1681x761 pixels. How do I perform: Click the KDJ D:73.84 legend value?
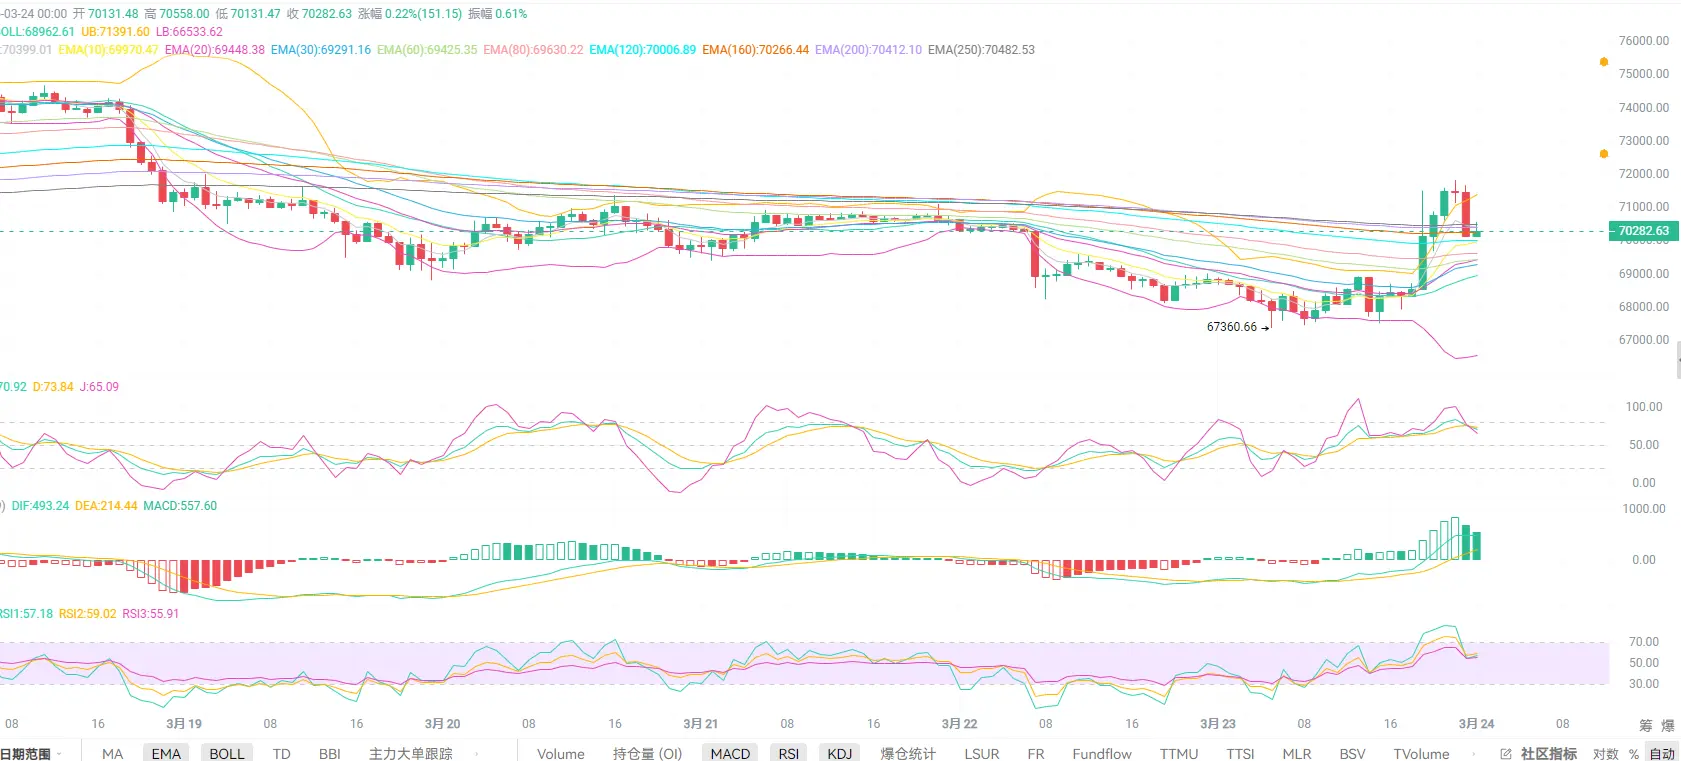tap(53, 387)
